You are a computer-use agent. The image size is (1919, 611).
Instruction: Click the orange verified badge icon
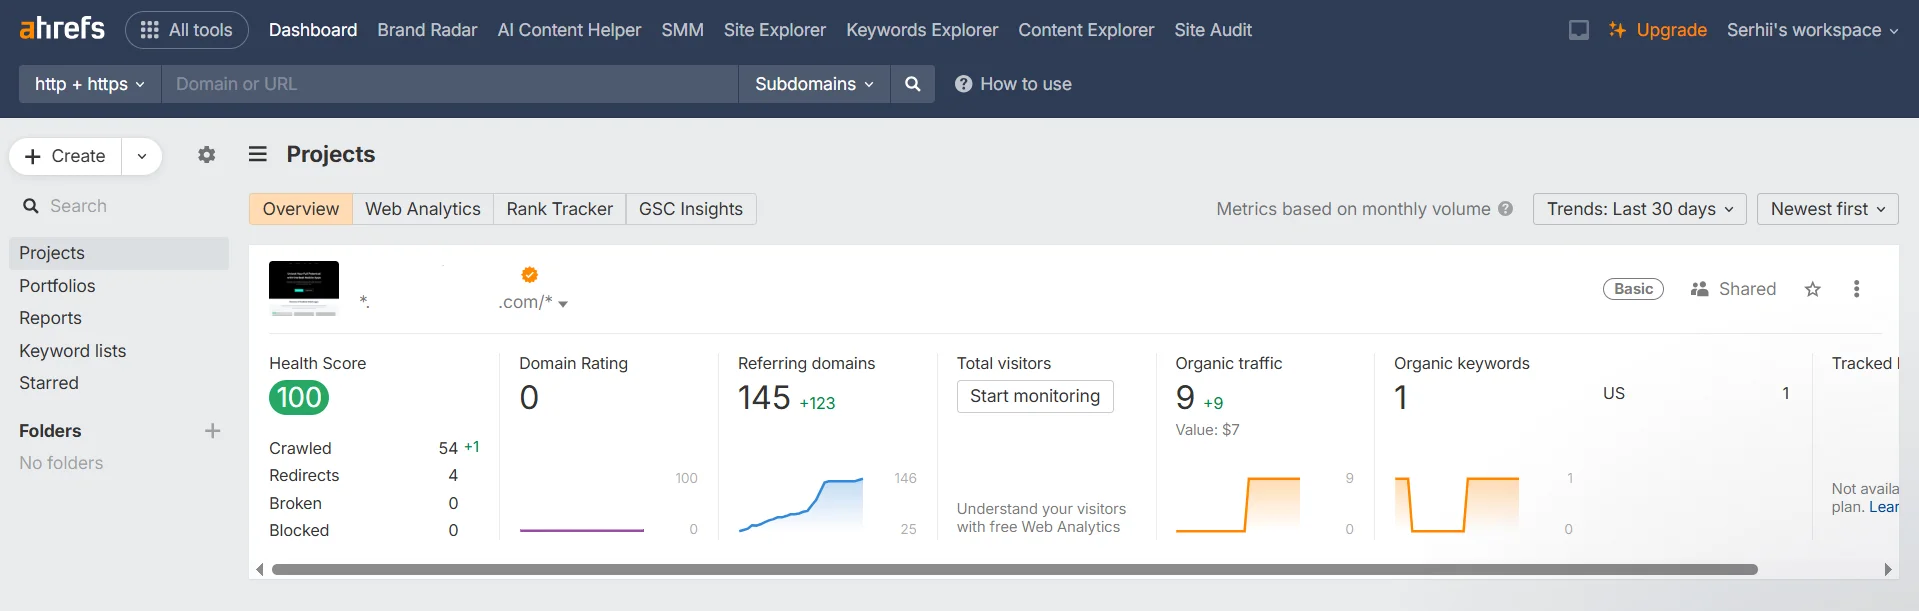click(x=530, y=275)
